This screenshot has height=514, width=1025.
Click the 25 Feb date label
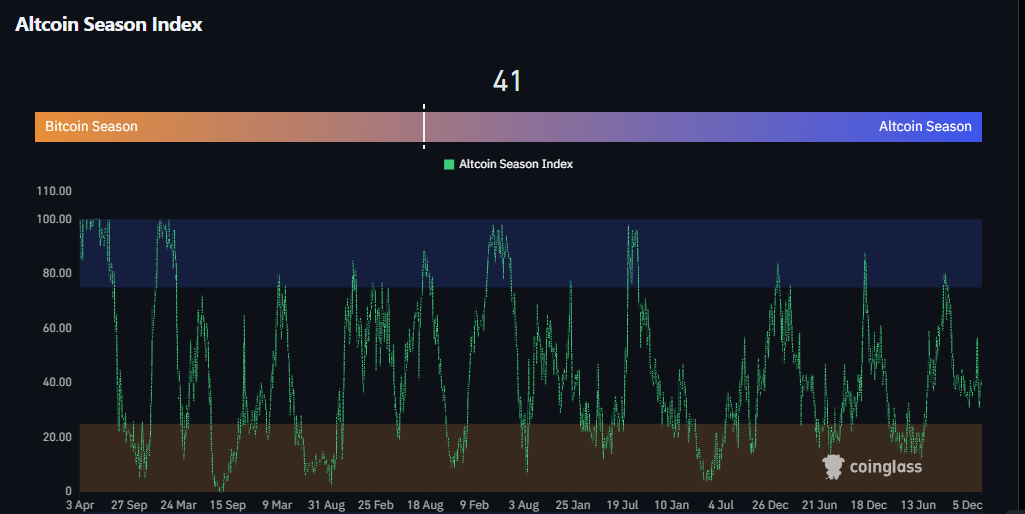click(376, 505)
